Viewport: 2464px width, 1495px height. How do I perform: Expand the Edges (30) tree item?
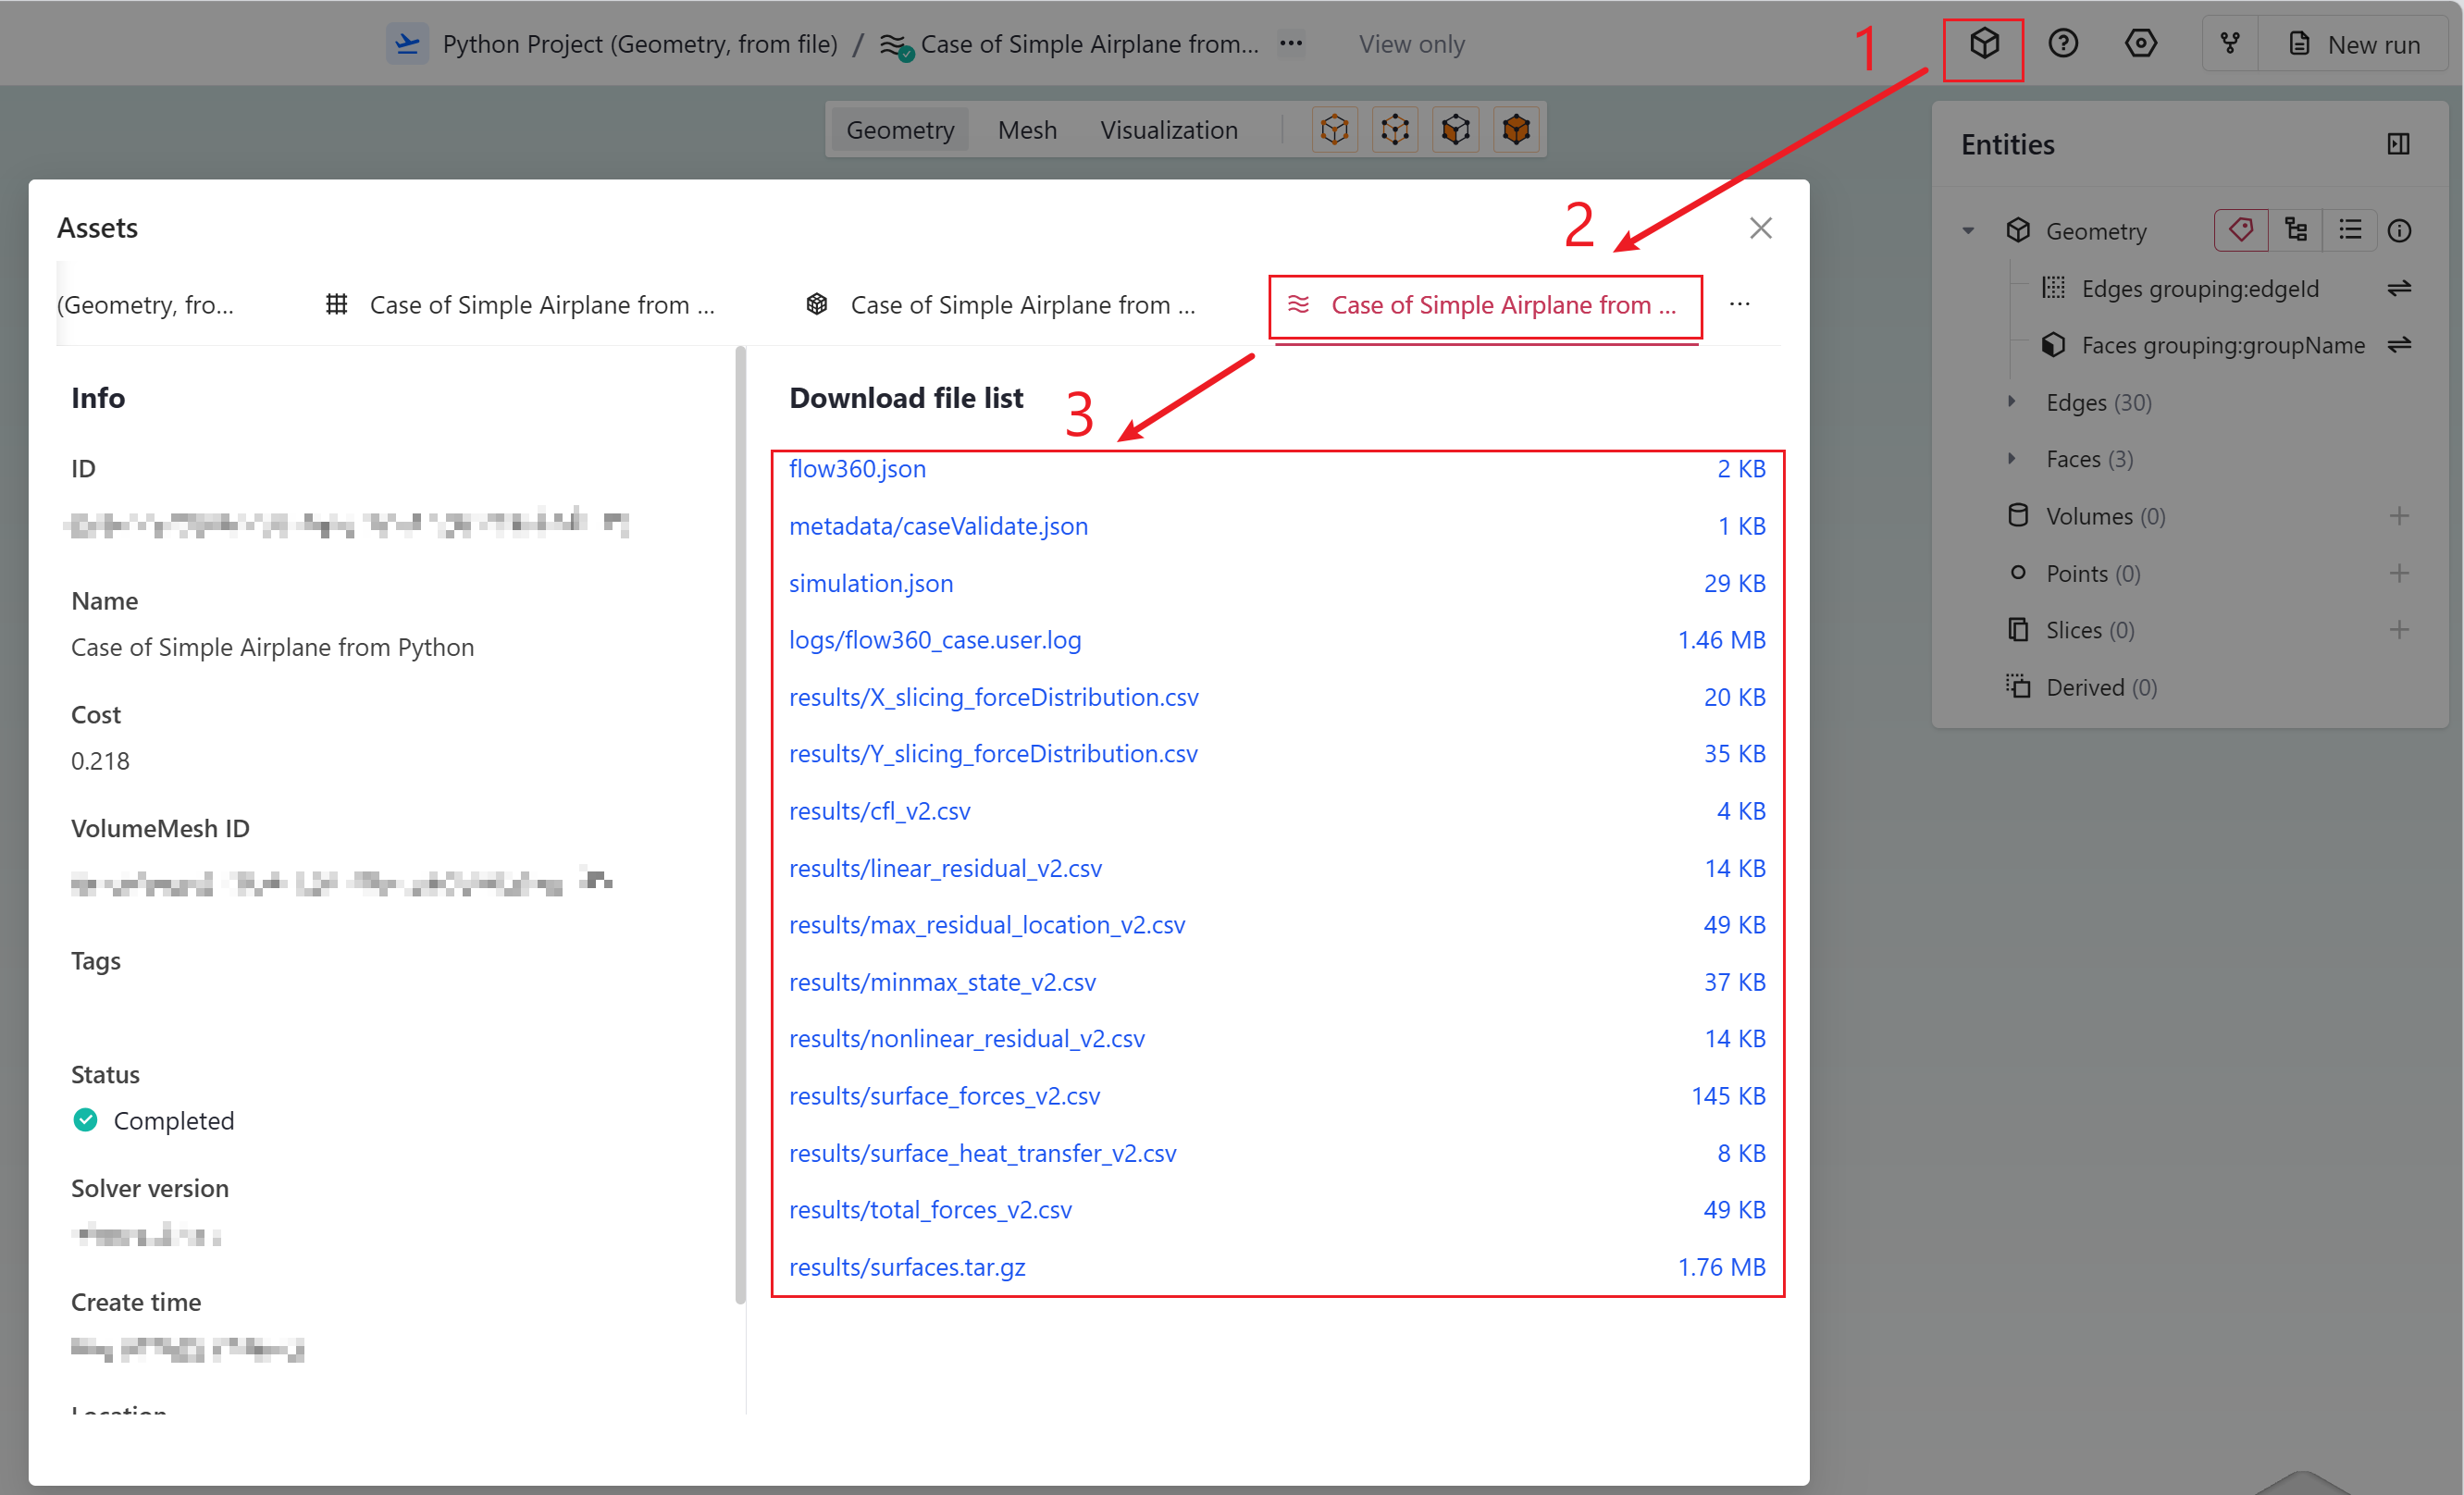click(x=2012, y=402)
